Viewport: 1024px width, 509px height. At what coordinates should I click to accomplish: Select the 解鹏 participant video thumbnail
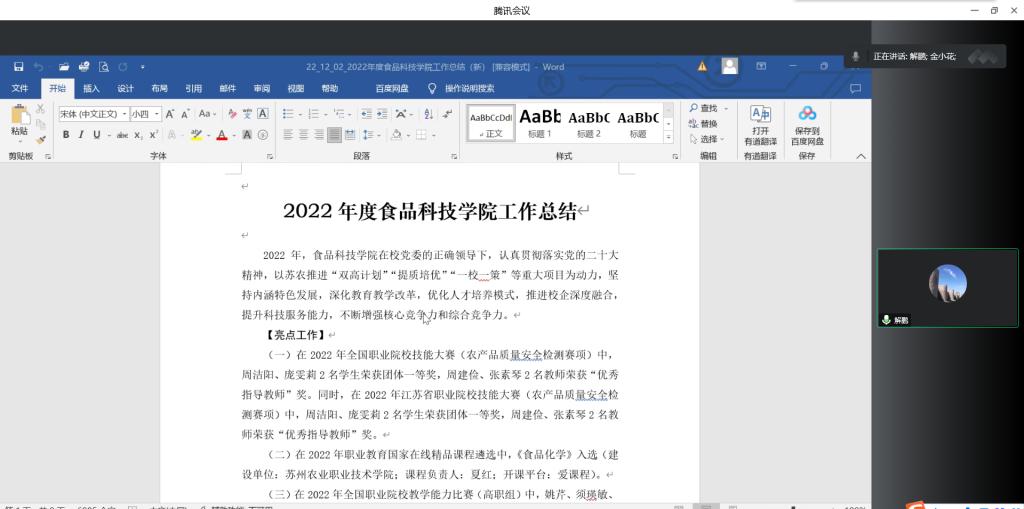coord(947,288)
